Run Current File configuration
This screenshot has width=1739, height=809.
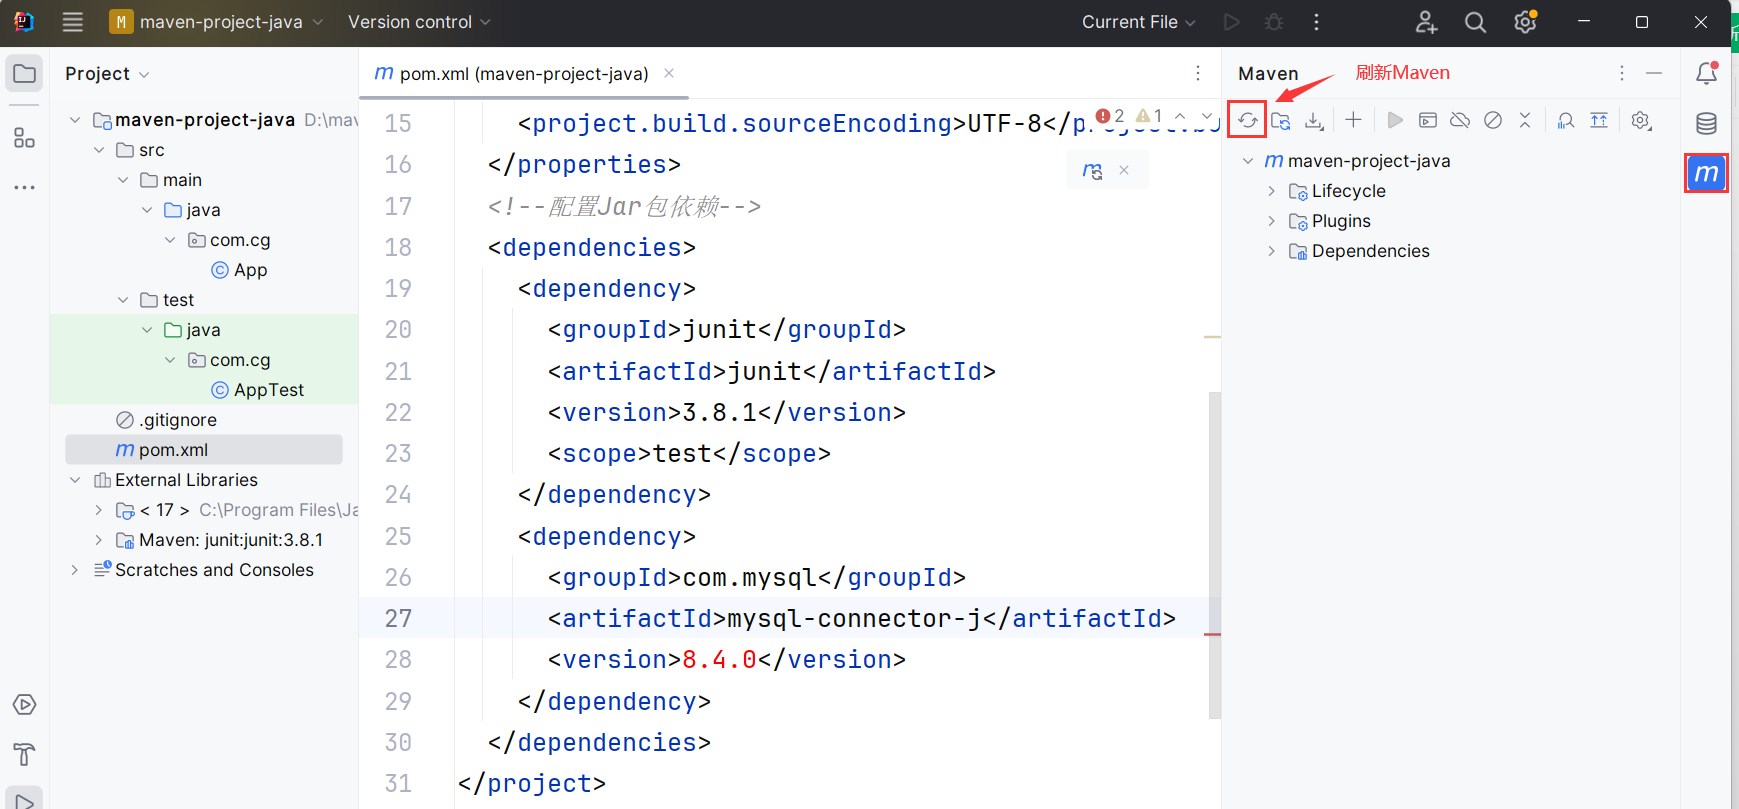pyautogui.click(x=1232, y=22)
